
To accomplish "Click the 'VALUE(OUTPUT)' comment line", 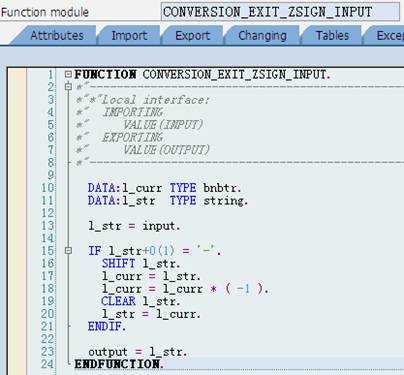I will [143, 150].
